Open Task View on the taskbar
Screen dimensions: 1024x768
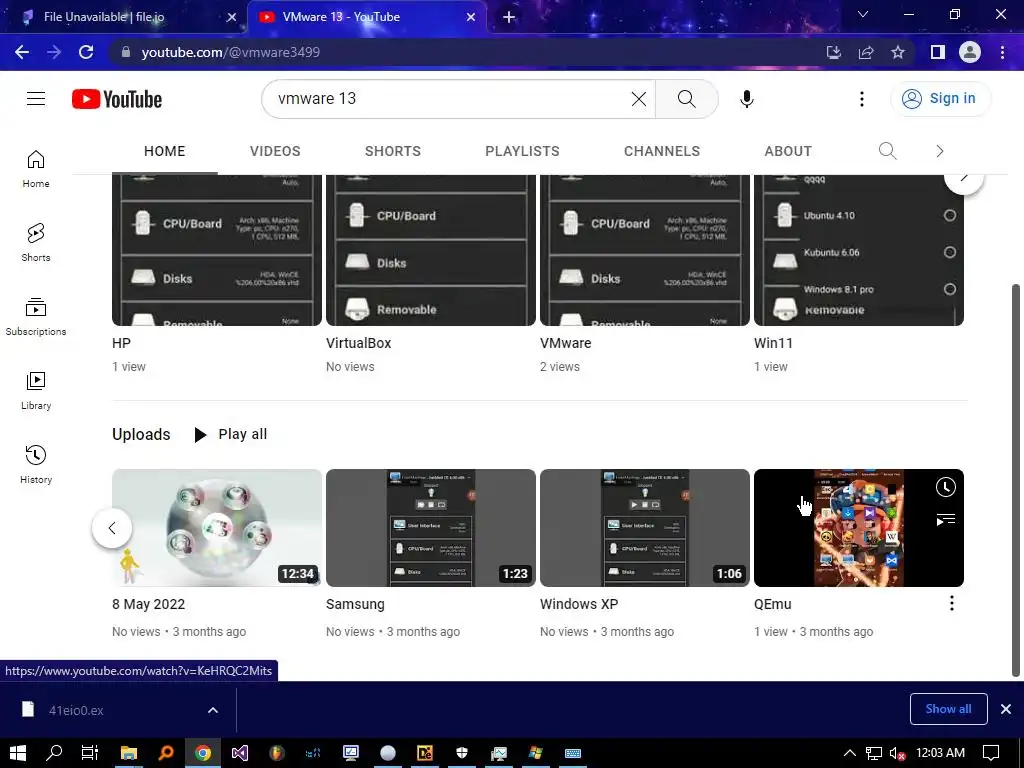coord(89,753)
